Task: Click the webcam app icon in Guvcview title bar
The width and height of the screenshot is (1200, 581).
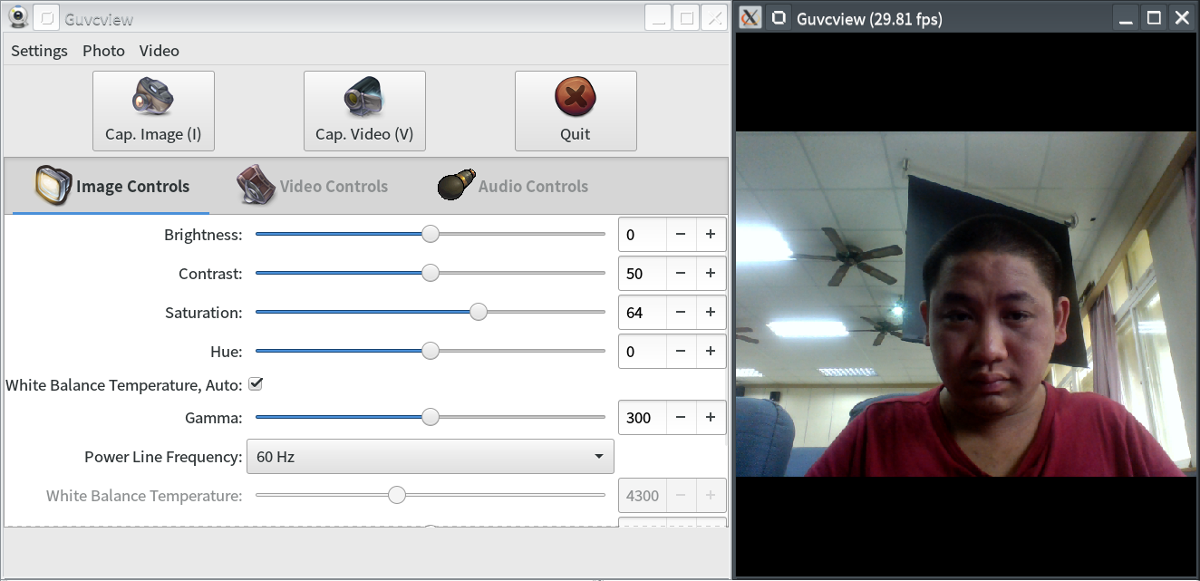Action: point(17,18)
